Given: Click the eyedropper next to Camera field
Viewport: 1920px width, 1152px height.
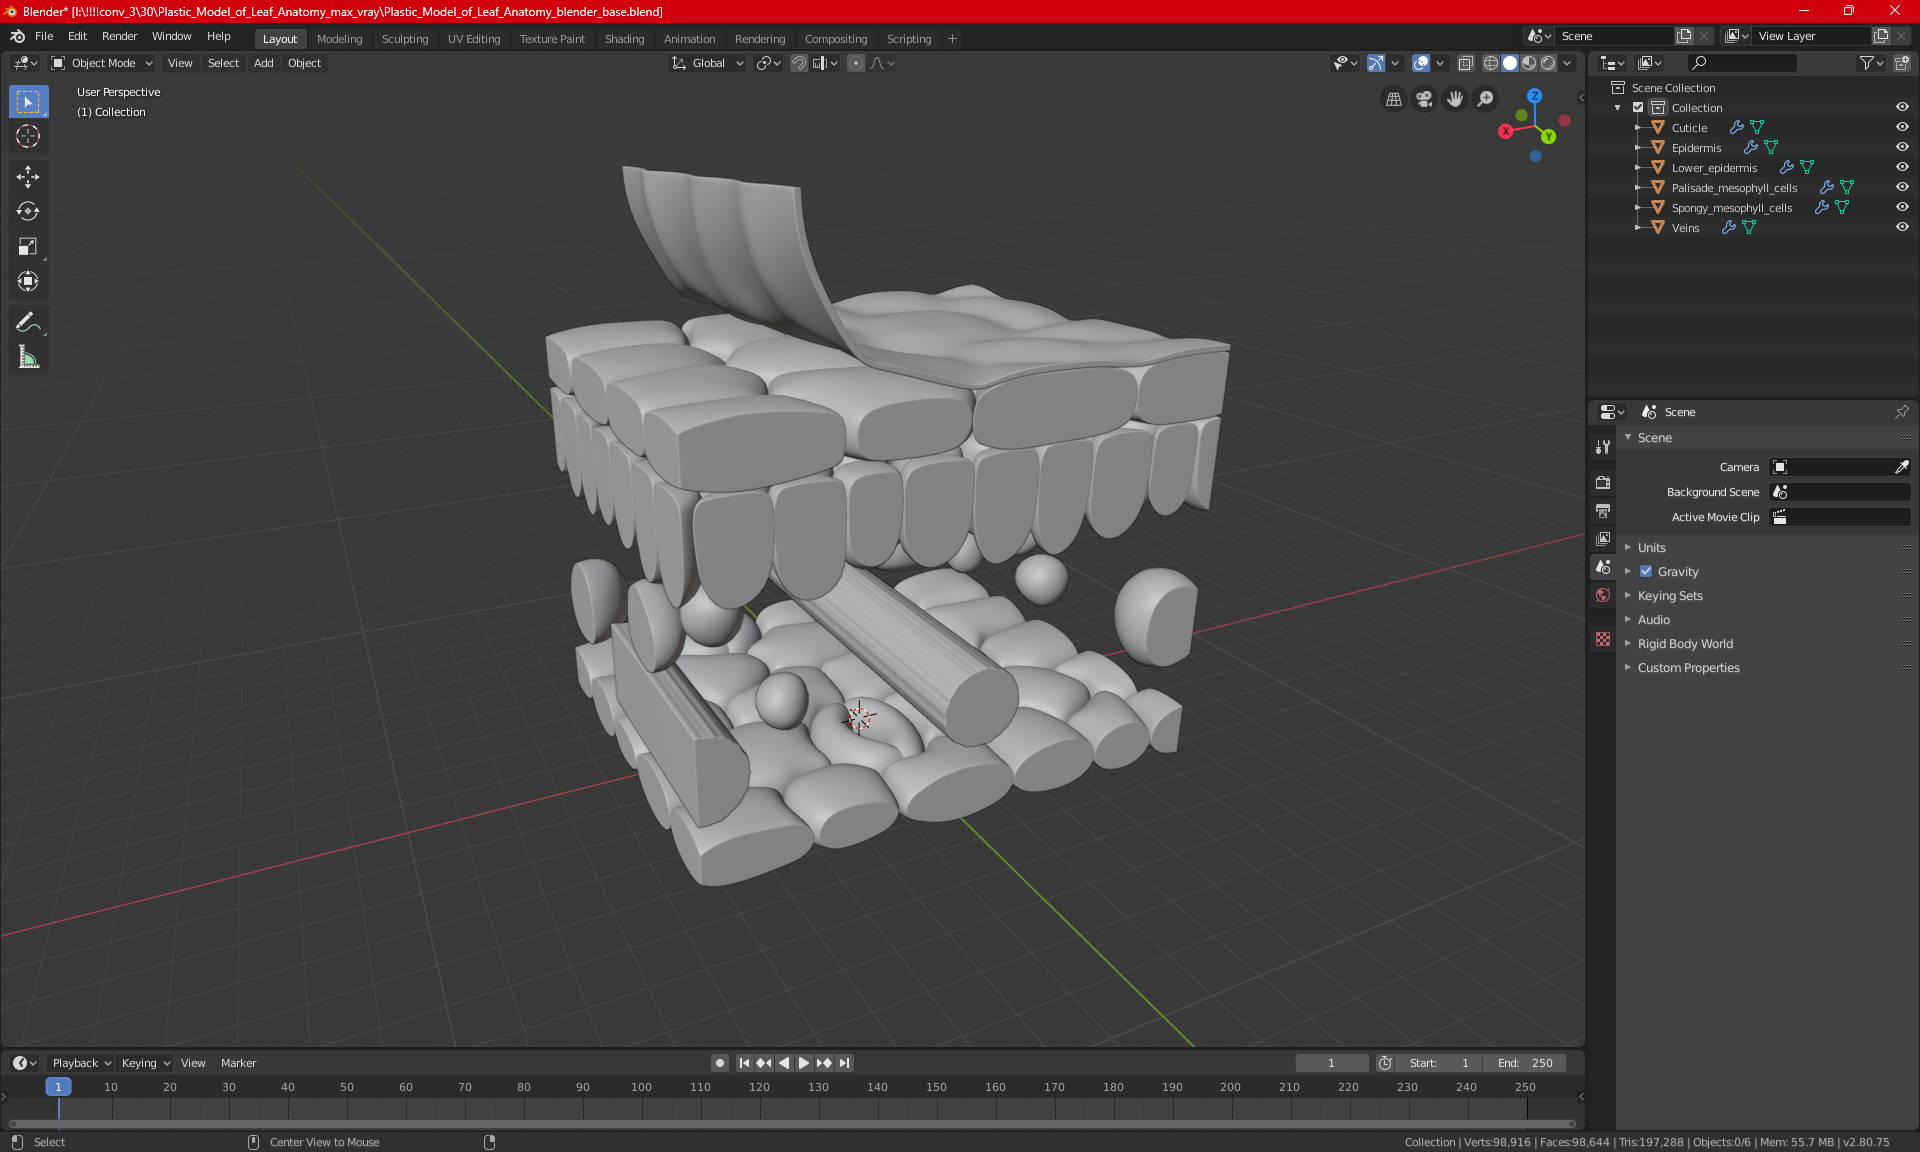Looking at the screenshot, I should coord(1901,467).
